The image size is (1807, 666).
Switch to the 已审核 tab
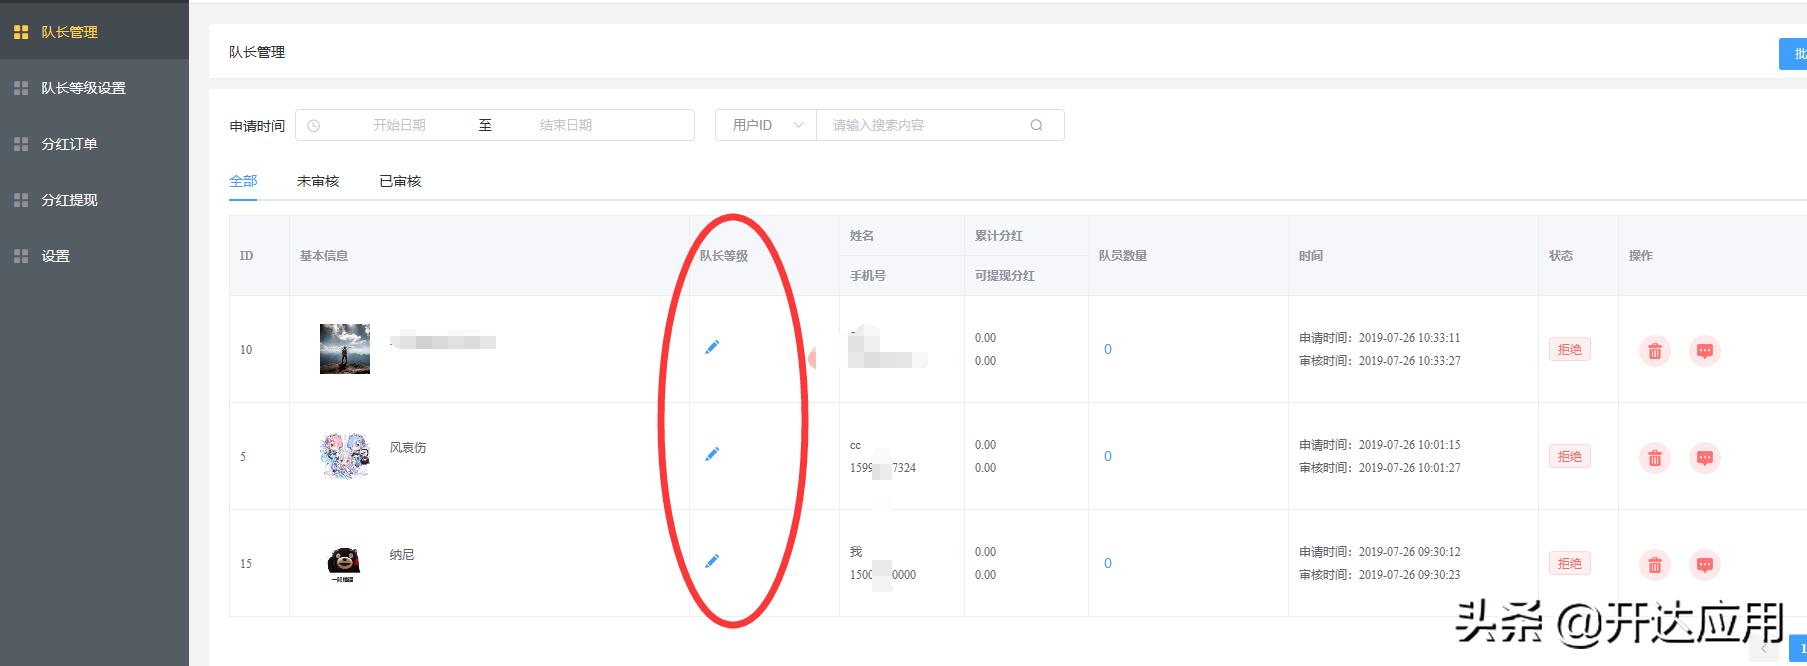400,181
